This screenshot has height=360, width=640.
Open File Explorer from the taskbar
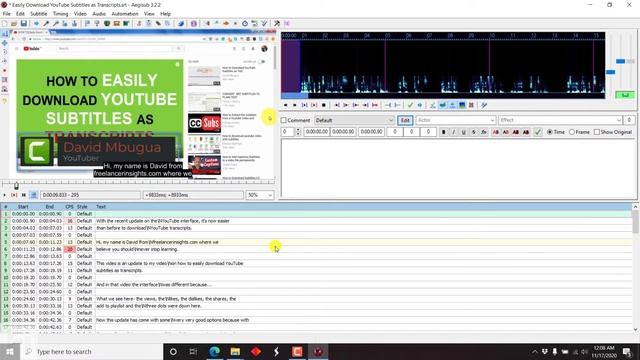point(235,351)
